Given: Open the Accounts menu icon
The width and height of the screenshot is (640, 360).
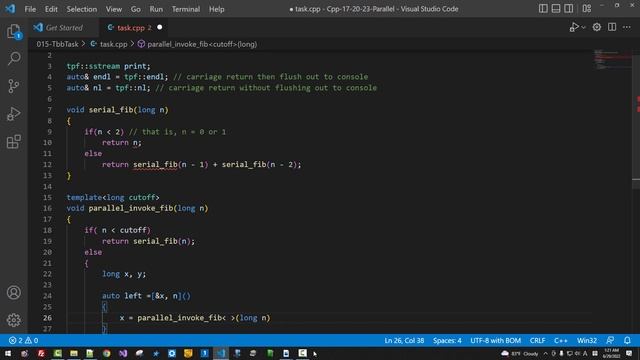Looking at the screenshot, I should (x=13, y=293).
